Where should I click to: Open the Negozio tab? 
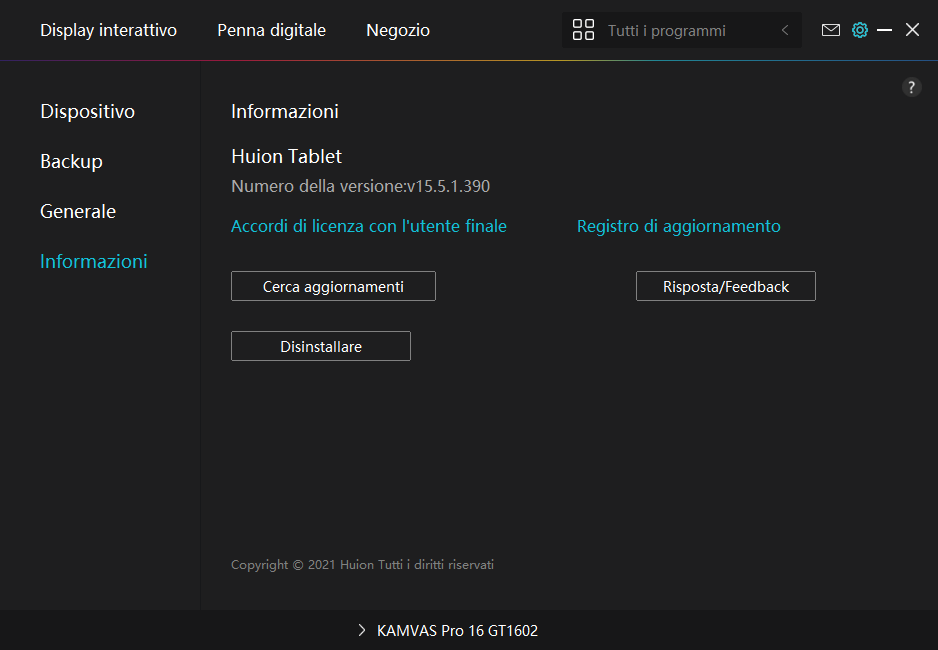(397, 30)
